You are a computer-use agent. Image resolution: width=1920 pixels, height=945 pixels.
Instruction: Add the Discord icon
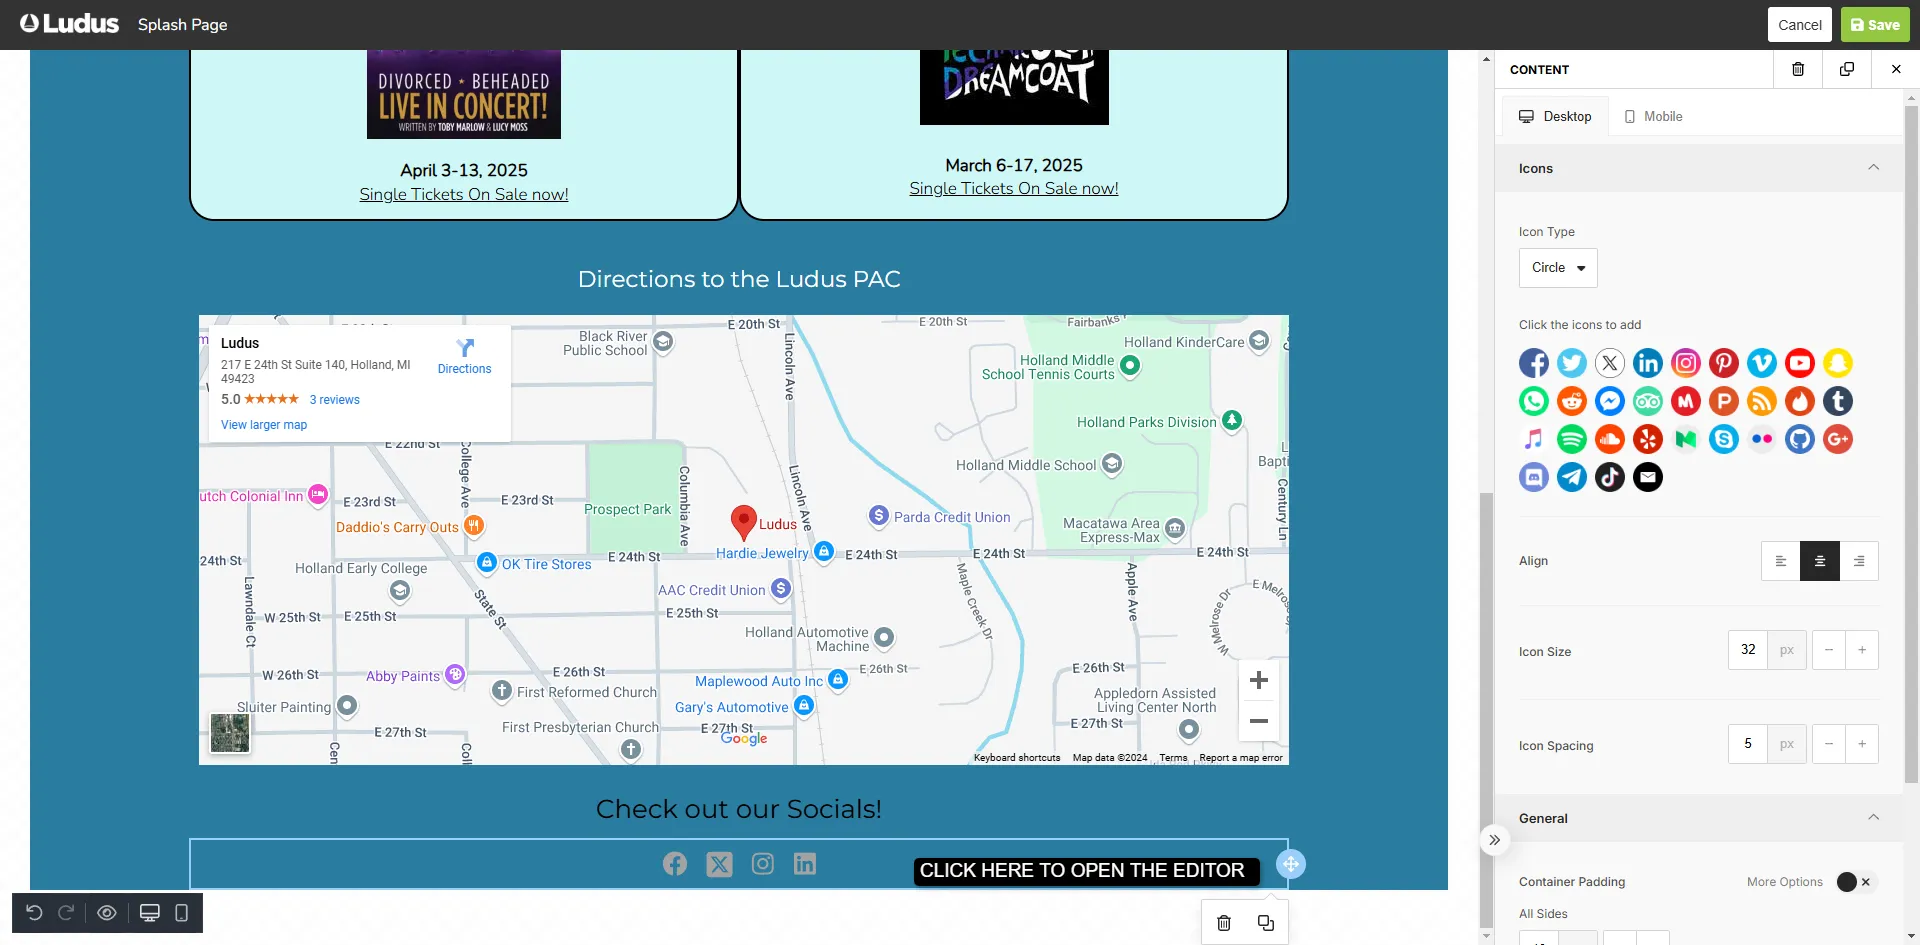(1534, 477)
